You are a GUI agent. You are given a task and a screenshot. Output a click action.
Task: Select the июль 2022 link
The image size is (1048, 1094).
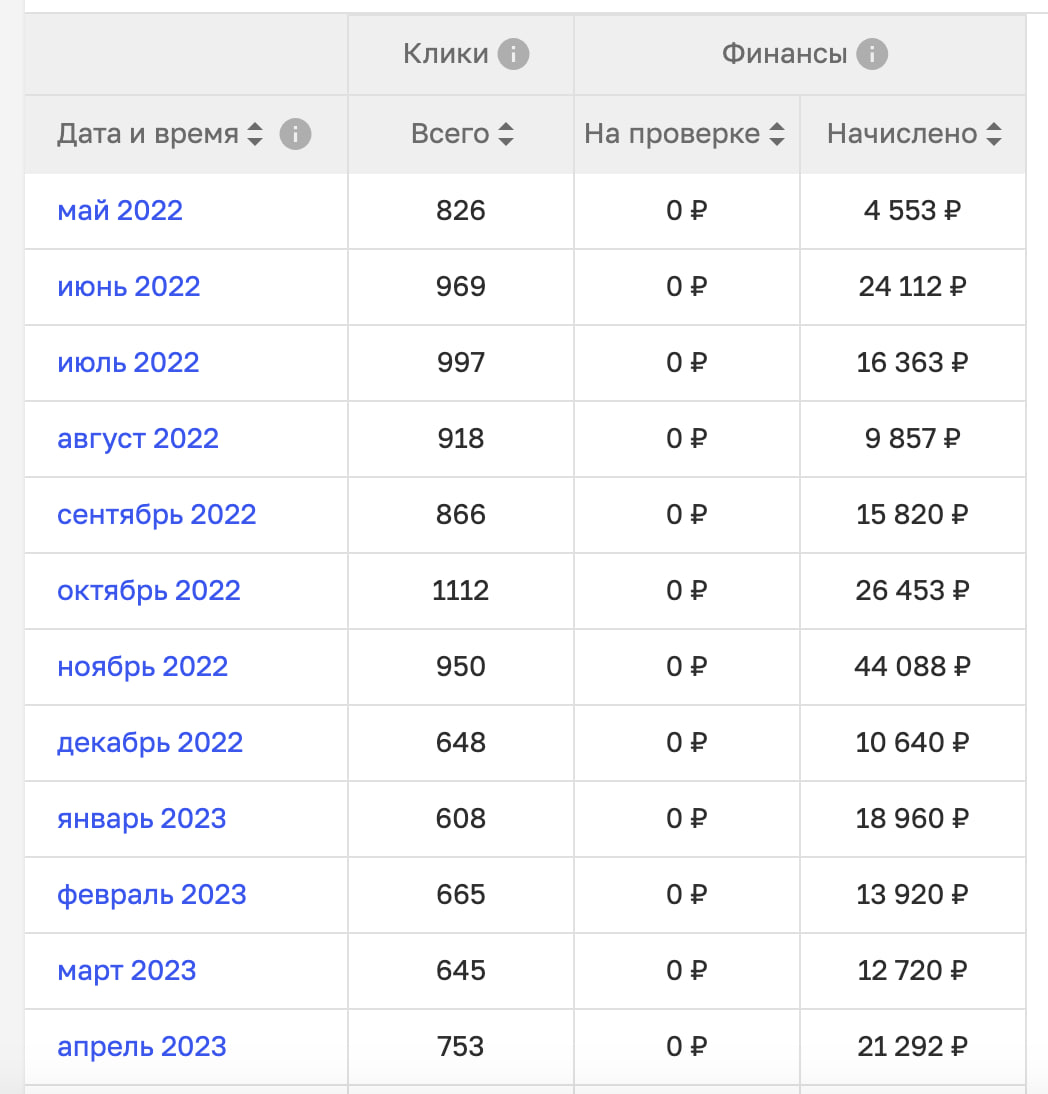128,363
